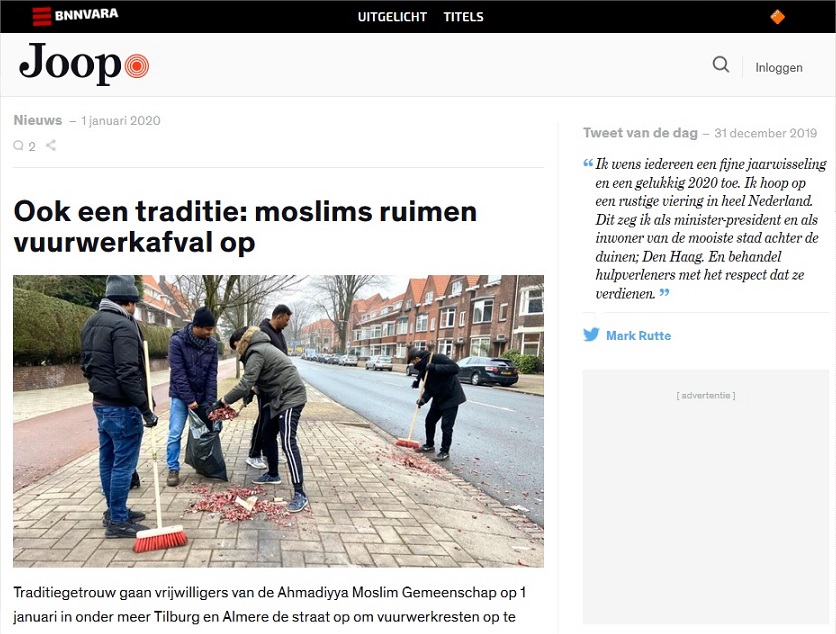The height and width of the screenshot is (634, 836).
Task: Click the article intro paragraph text
Action: point(269,605)
